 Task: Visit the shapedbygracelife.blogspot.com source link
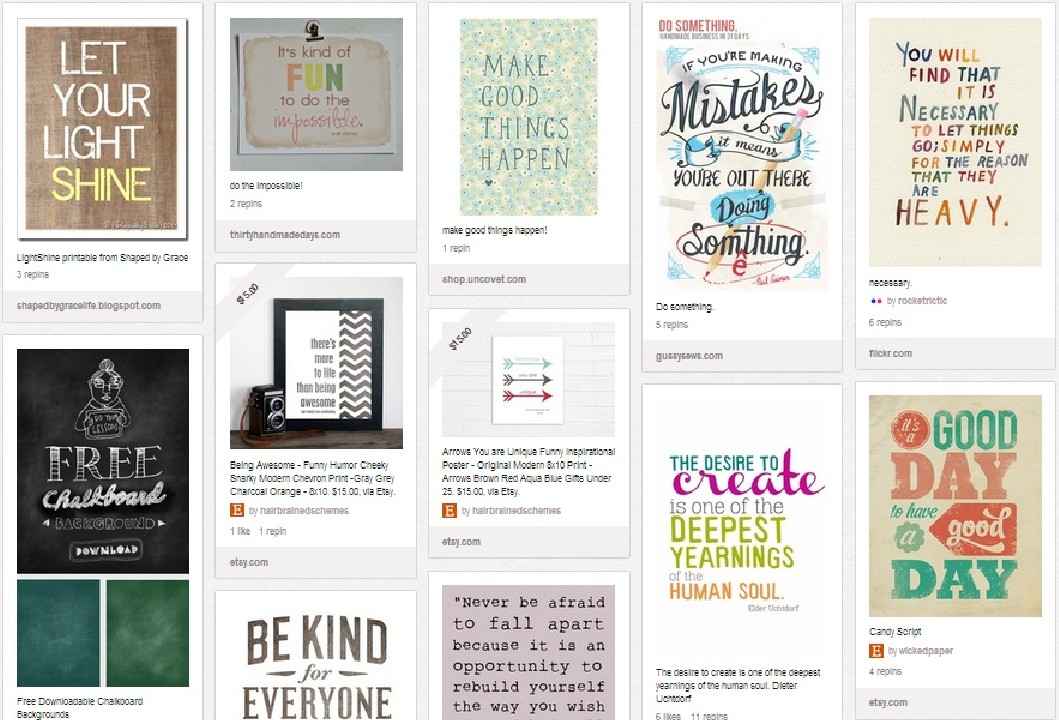pyautogui.click(x=88, y=305)
